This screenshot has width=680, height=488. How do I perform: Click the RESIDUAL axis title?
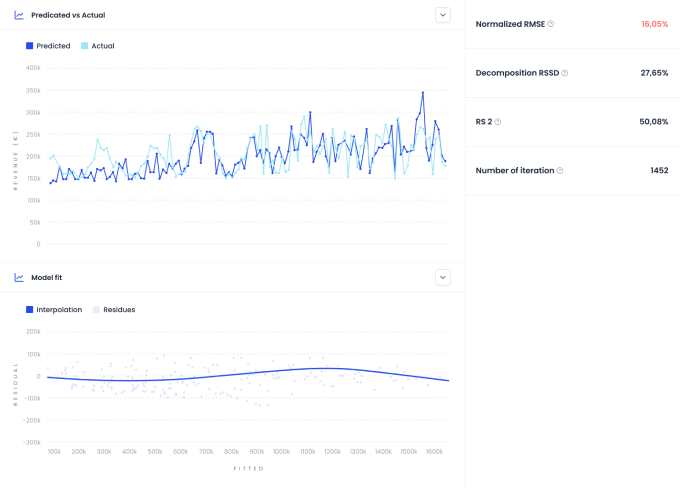(x=16, y=385)
